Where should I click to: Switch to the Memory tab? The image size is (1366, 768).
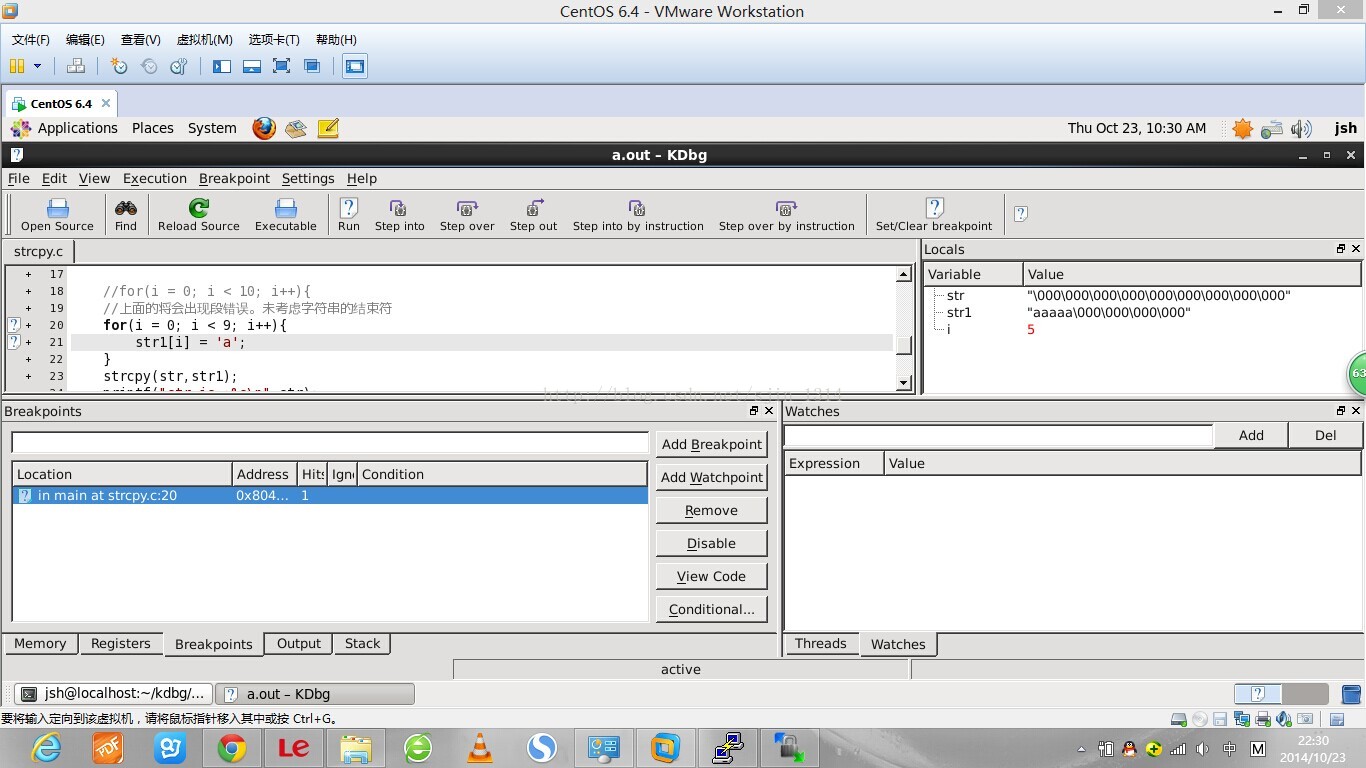click(x=40, y=644)
